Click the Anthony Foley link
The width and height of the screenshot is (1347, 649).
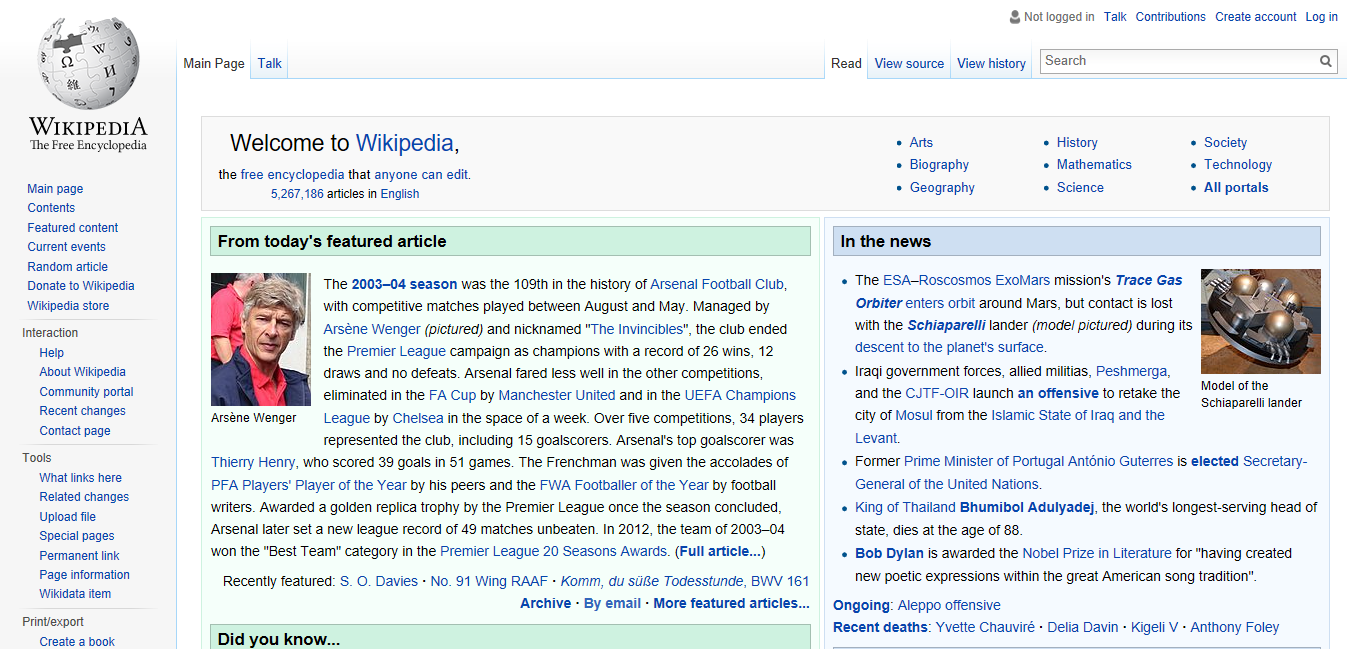[x=1235, y=627]
